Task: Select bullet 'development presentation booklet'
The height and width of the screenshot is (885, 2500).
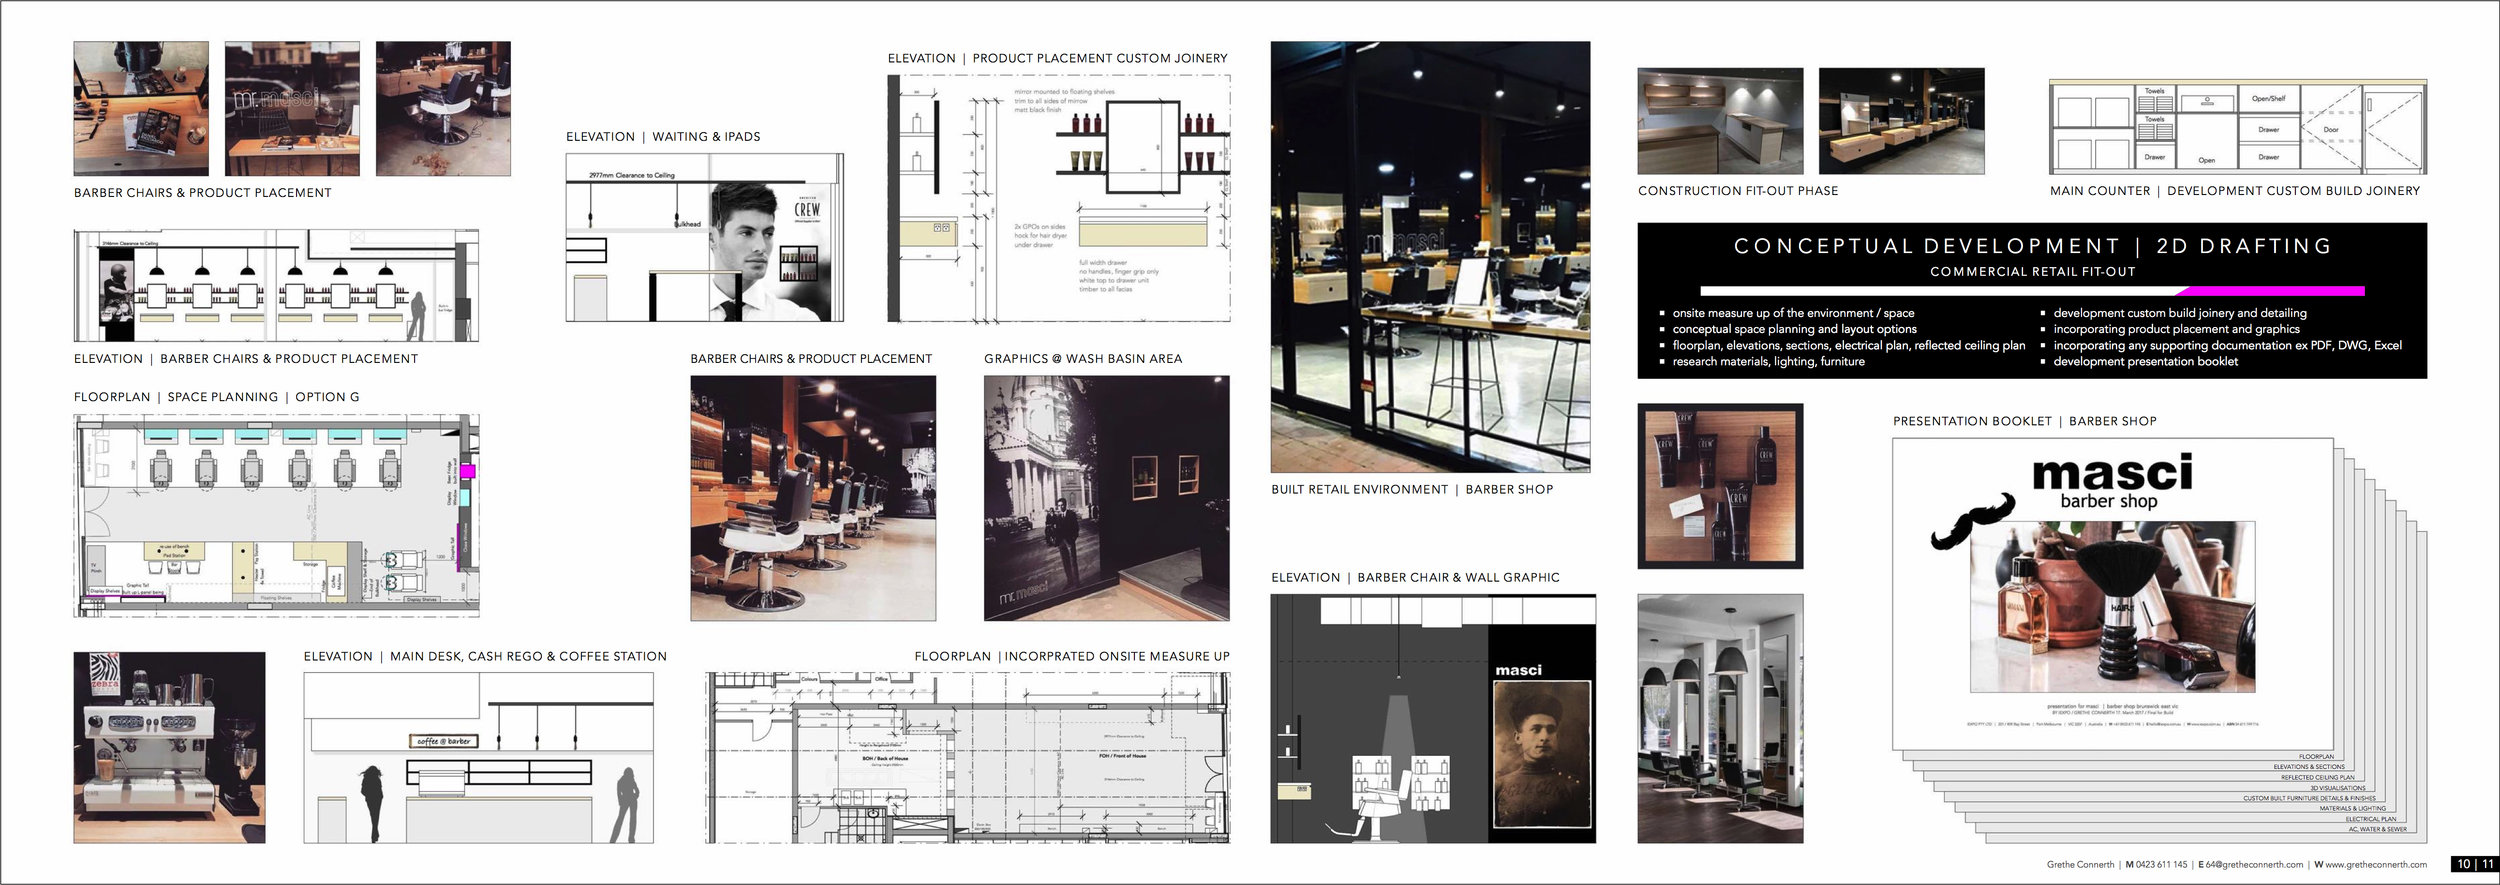Action: [2145, 361]
